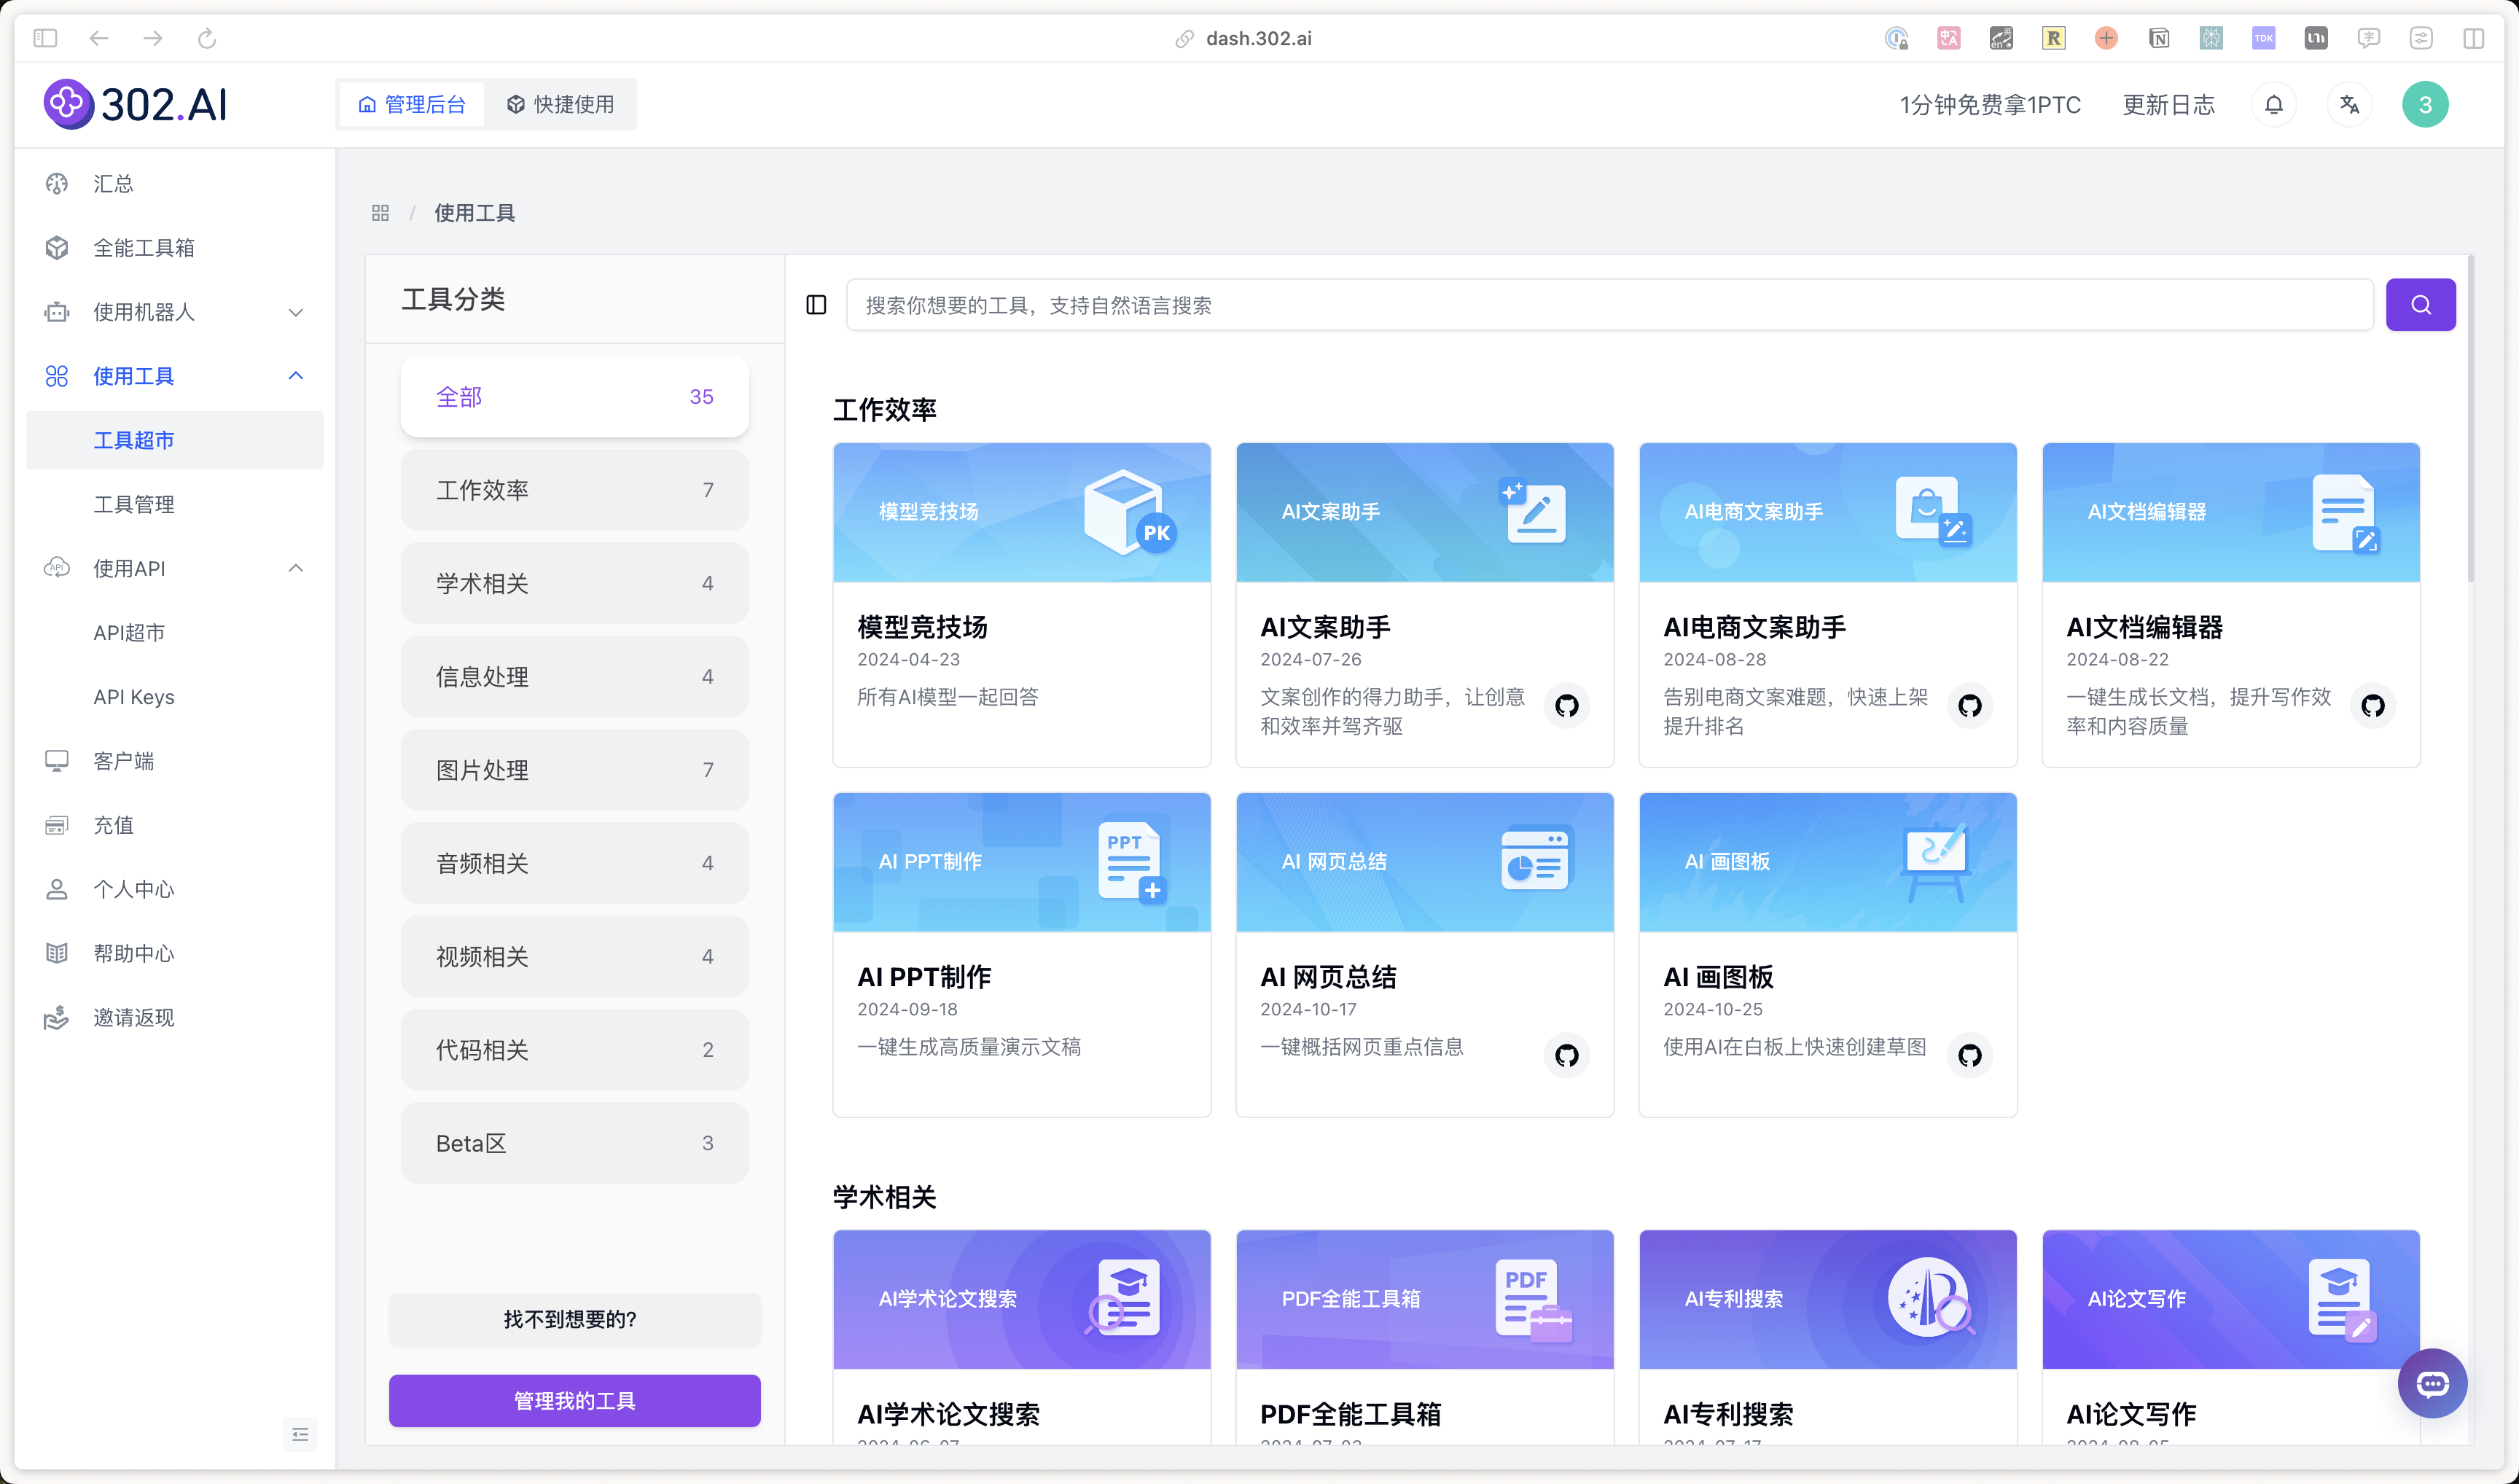Go back with browser back arrow

pos(99,38)
